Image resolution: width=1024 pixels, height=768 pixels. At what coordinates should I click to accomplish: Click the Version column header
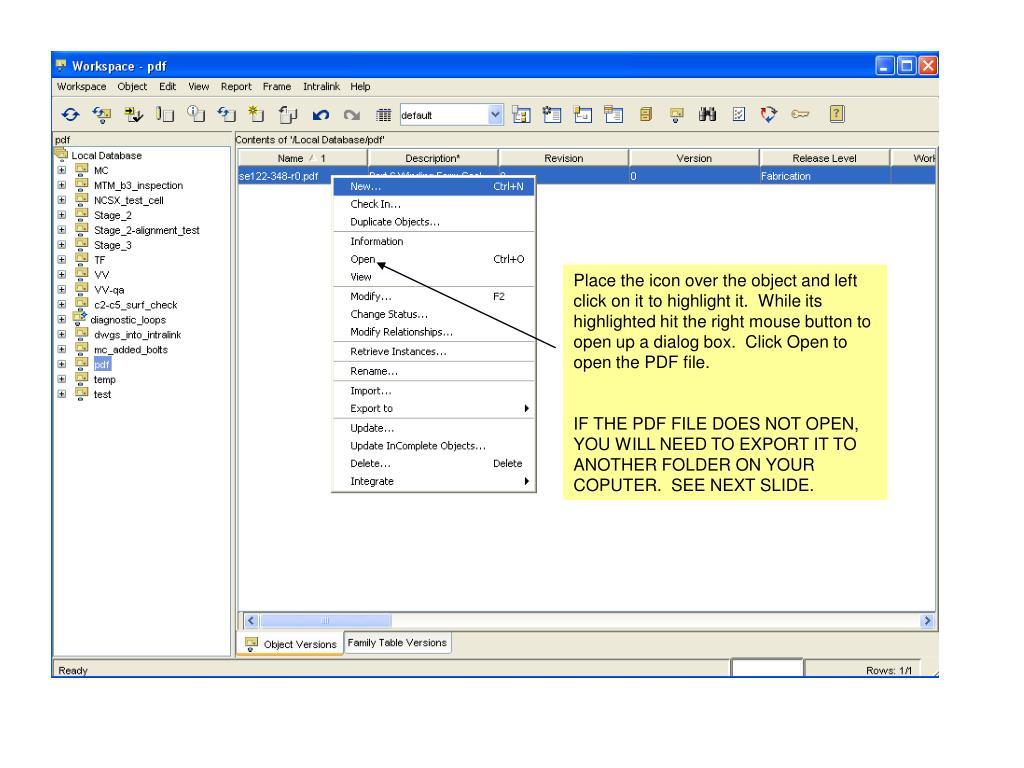(694, 158)
